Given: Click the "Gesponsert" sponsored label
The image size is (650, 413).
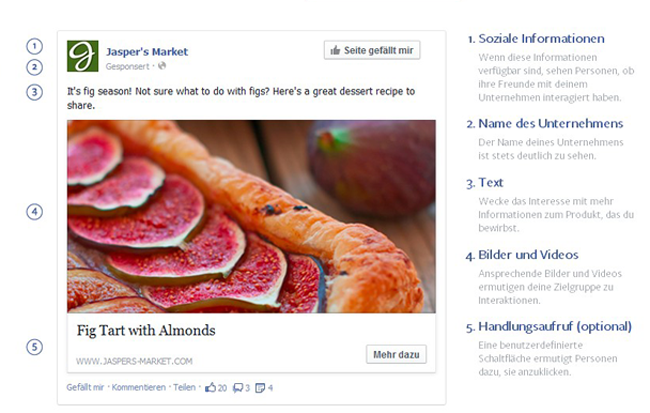Looking at the screenshot, I should (130, 66).
